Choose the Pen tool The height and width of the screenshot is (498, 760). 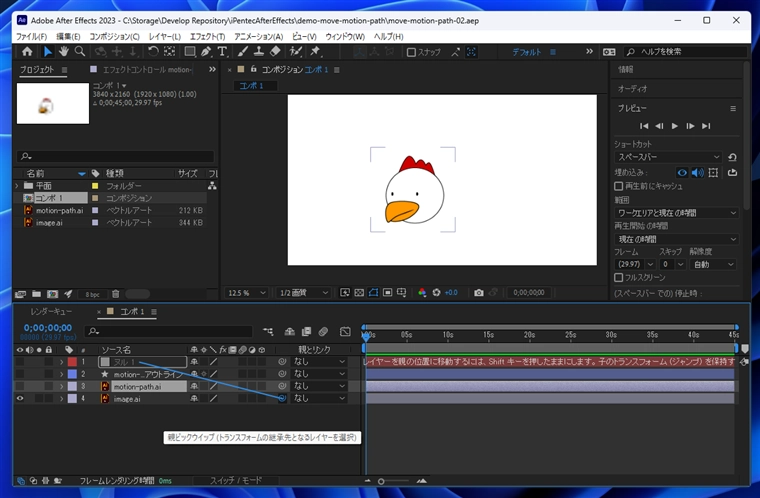click(x=206, y=52)
